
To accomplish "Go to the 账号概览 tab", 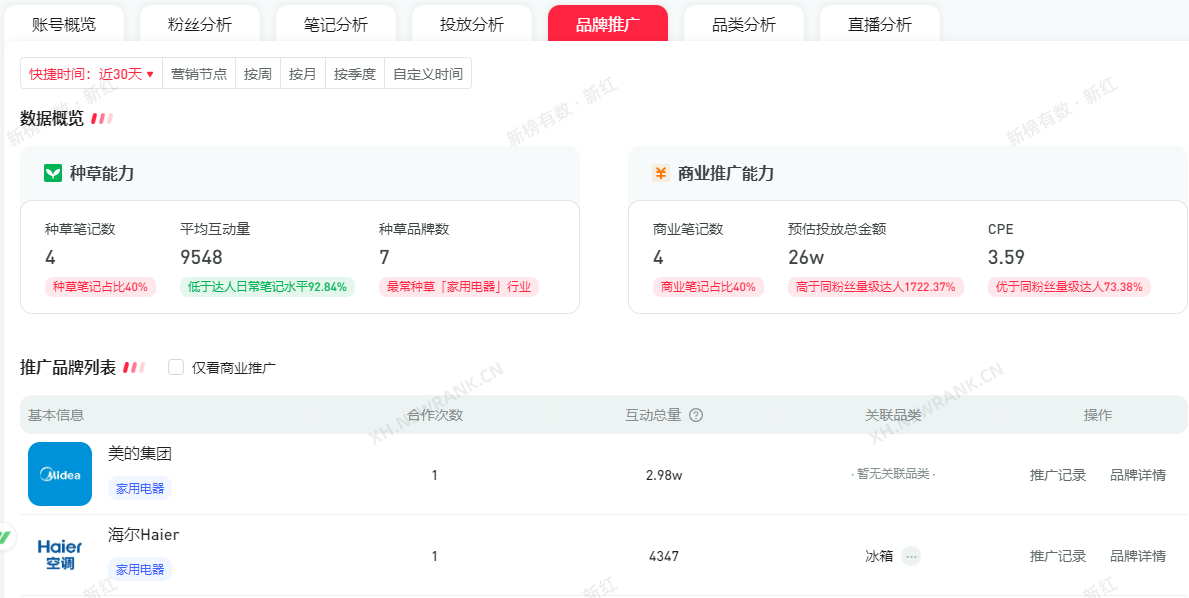I will point(64,24).
